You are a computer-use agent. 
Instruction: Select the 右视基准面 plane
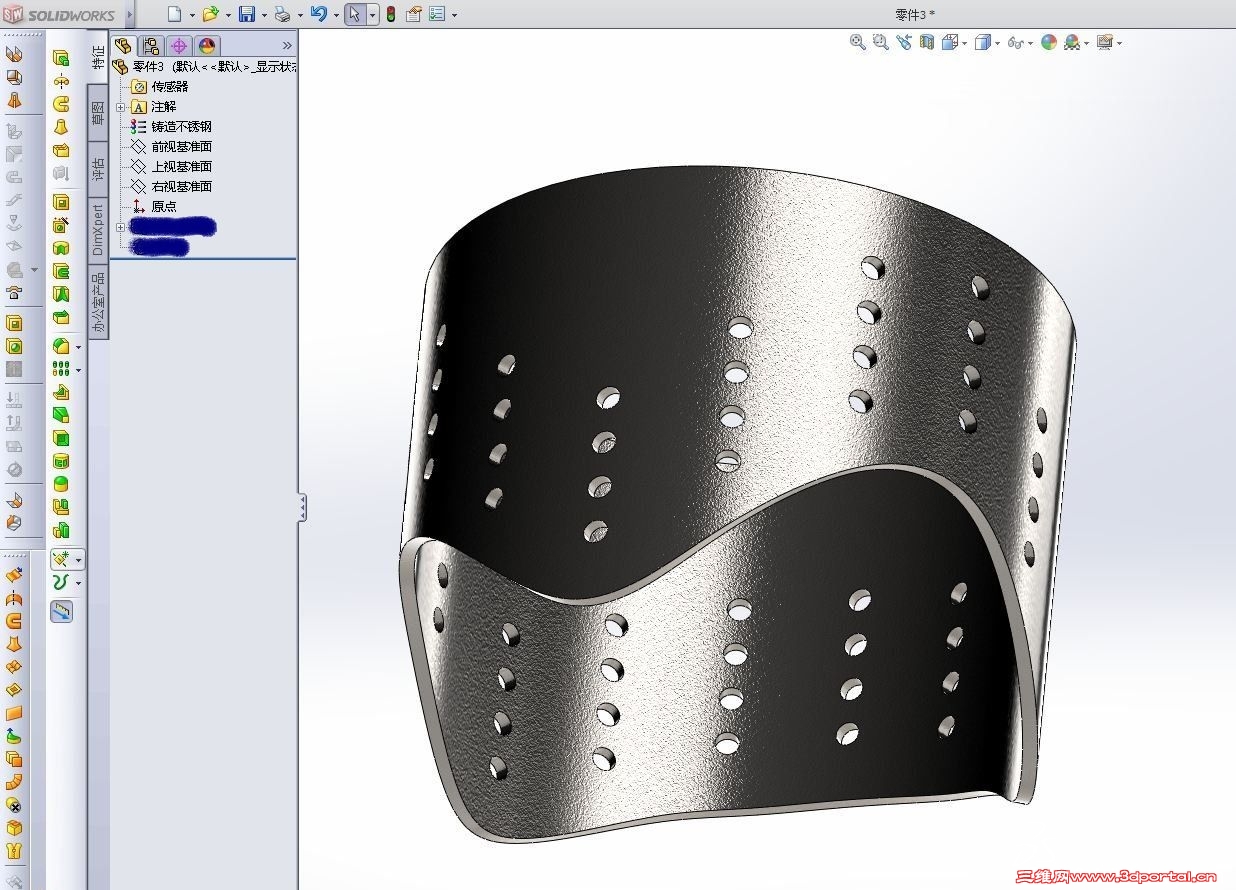pos(171,186)
